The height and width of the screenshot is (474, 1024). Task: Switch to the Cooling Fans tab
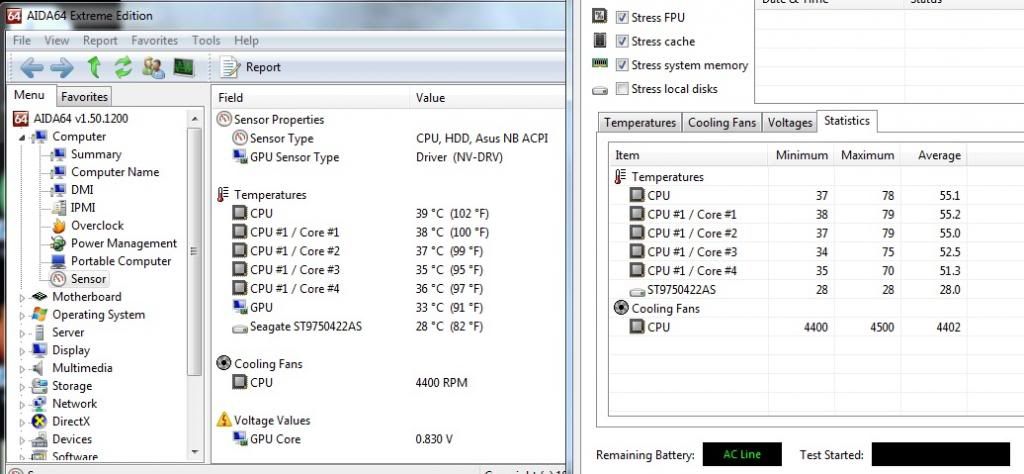[722, 123]
